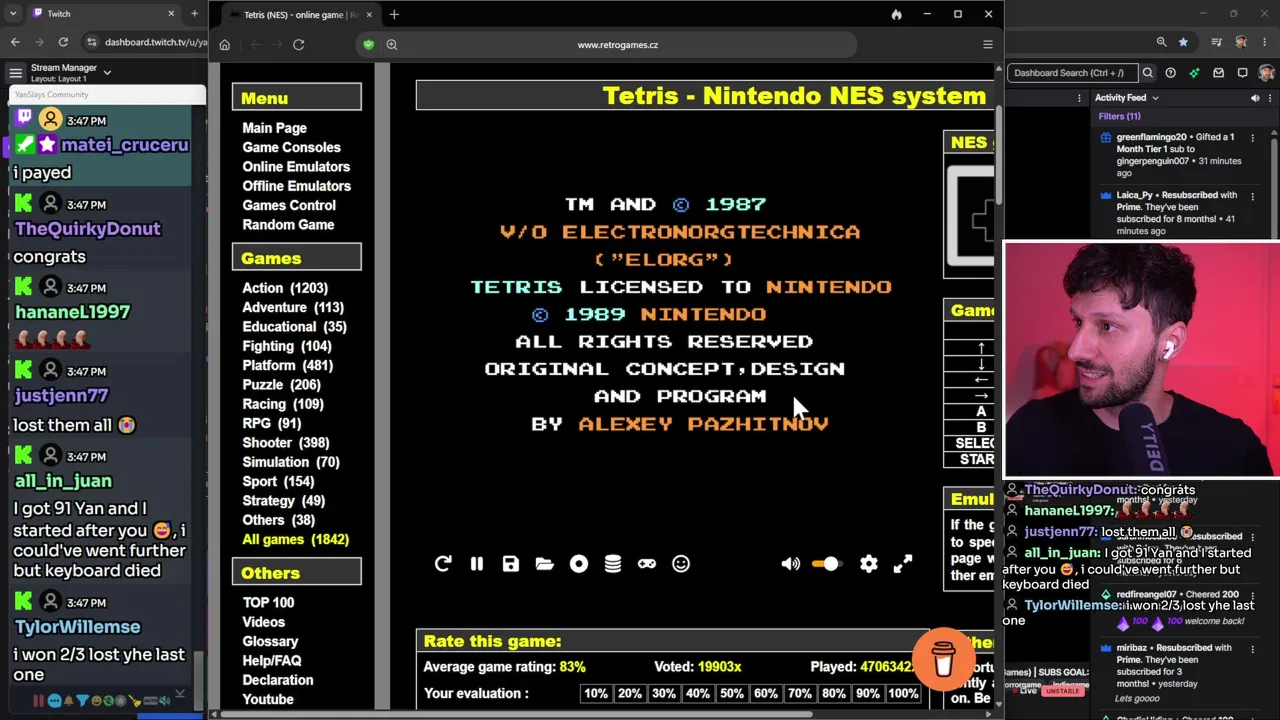Pause the Tetris emulator

tap(477, 564)
